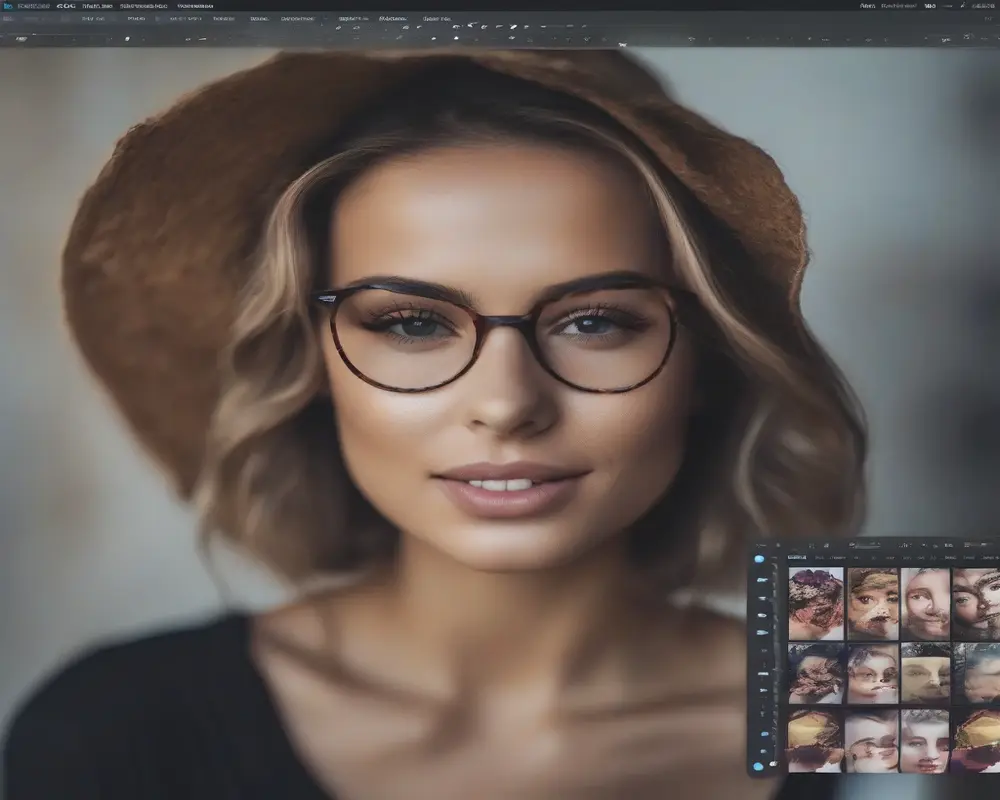This screenshot has width=1000, height=800.
Task: Open the yellowish face thumbnail in the middle row
Action: [x=925, y=674]
